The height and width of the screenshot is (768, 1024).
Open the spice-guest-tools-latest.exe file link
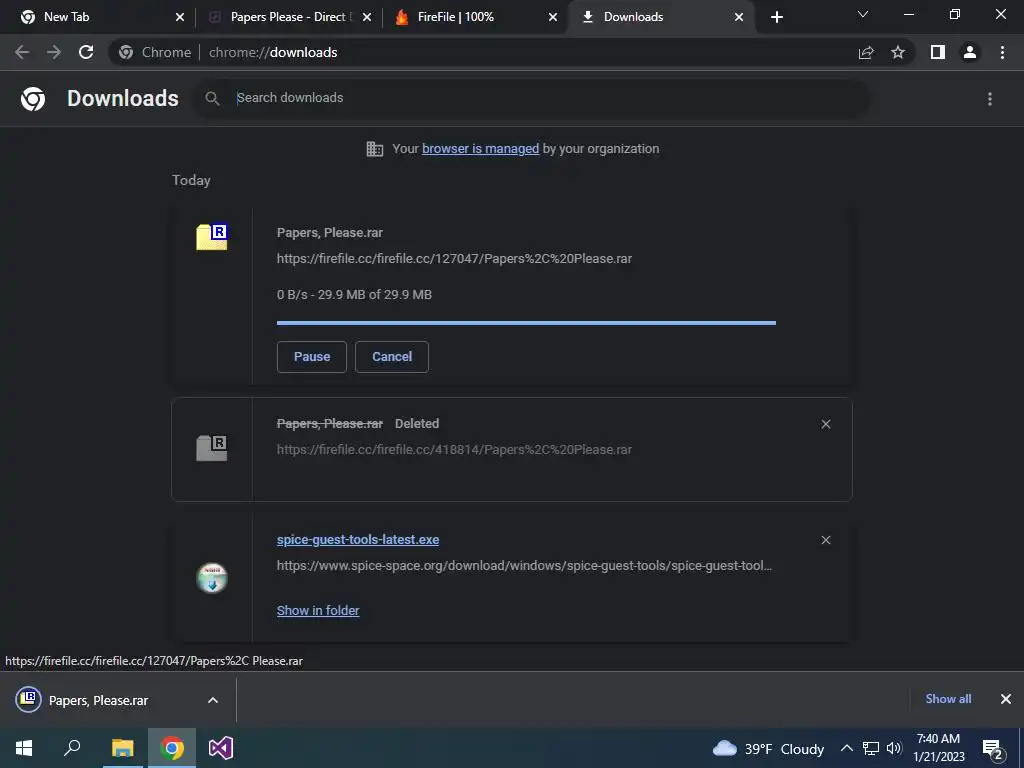click(358, 540)
